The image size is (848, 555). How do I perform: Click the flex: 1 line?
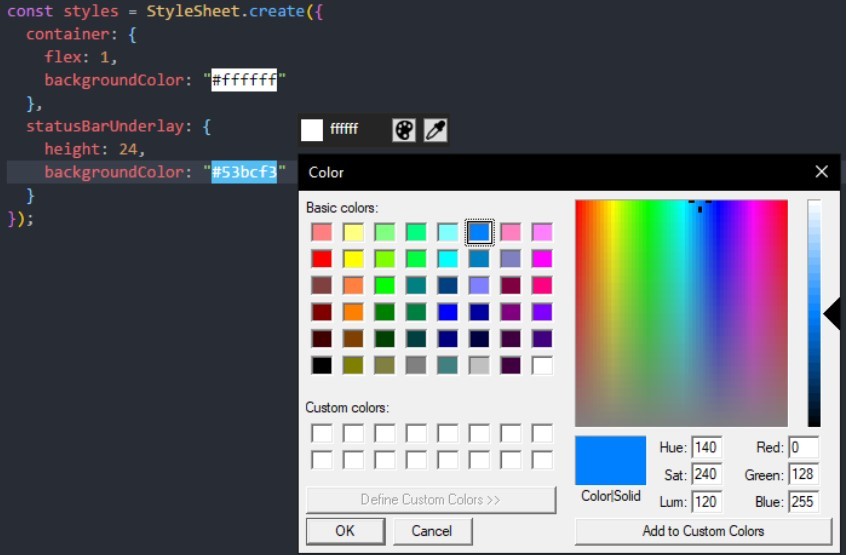[x=80, y=57]
